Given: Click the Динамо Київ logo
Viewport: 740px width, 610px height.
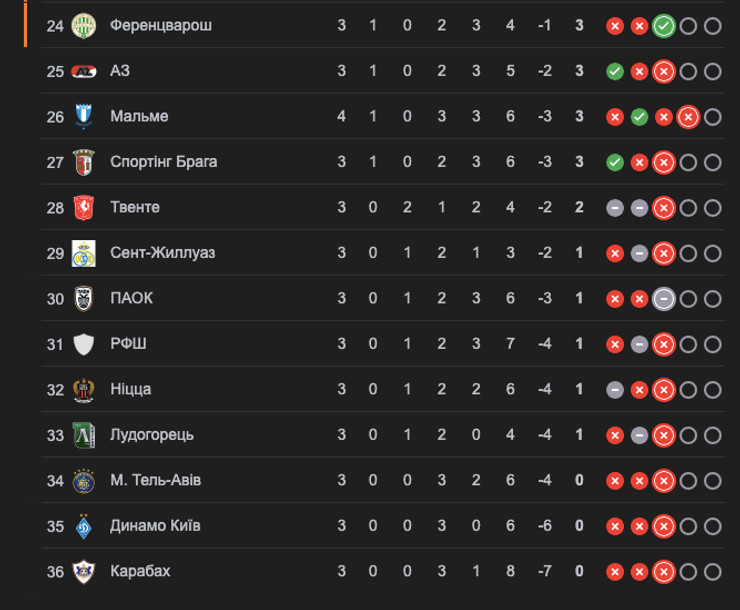Looking at the screenshot, I should pos(83,527).
